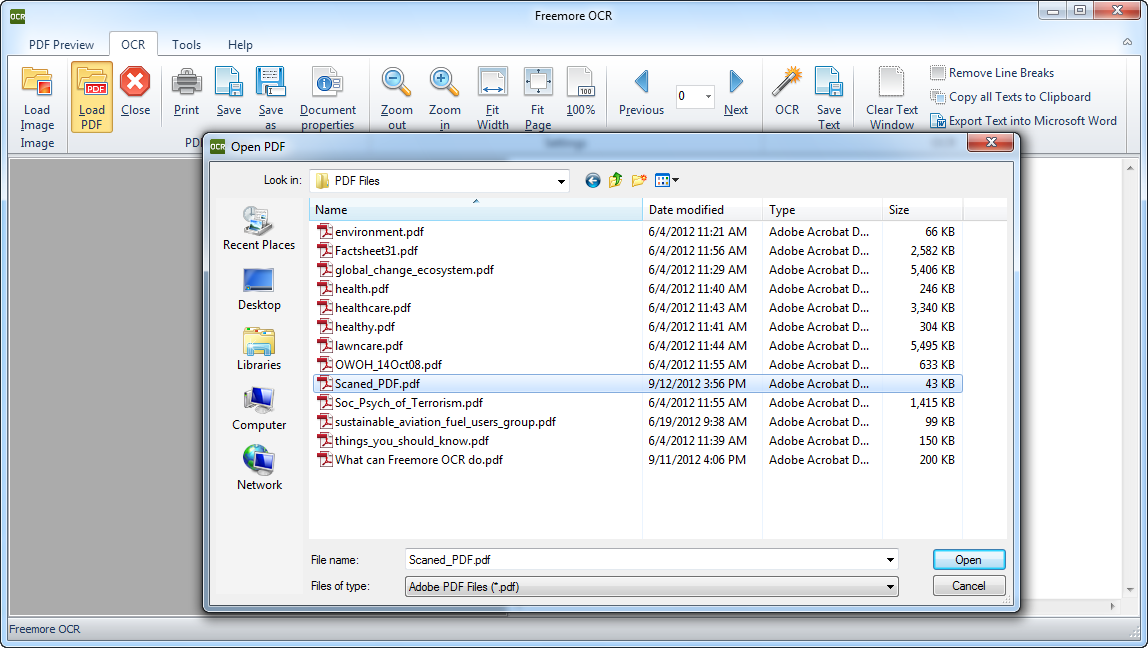Switch to the Tools tab

point(187,45)
